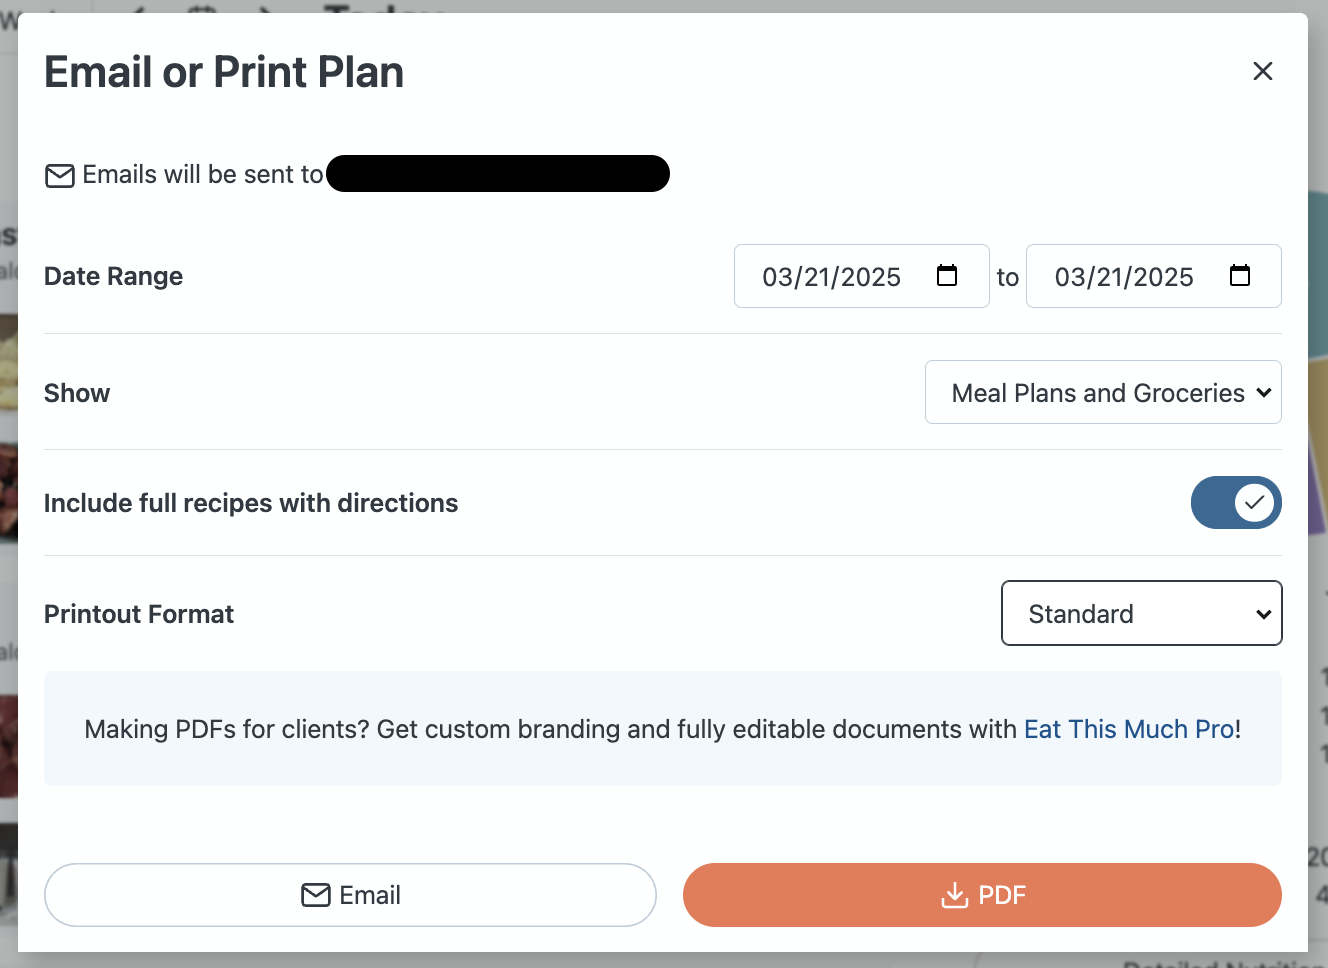Toggle off include full recipes with directions
The image size is (1328, 968).
click(1235, 502)
